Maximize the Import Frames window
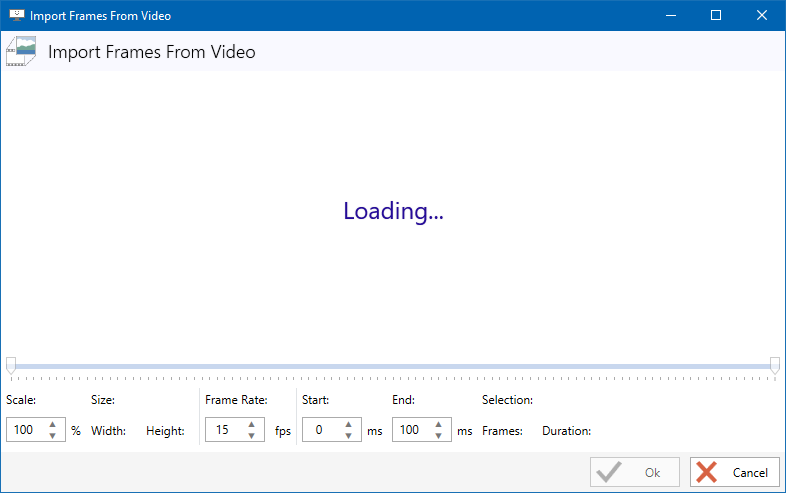The height and width of the screenshot is (493, 786). 716,16
